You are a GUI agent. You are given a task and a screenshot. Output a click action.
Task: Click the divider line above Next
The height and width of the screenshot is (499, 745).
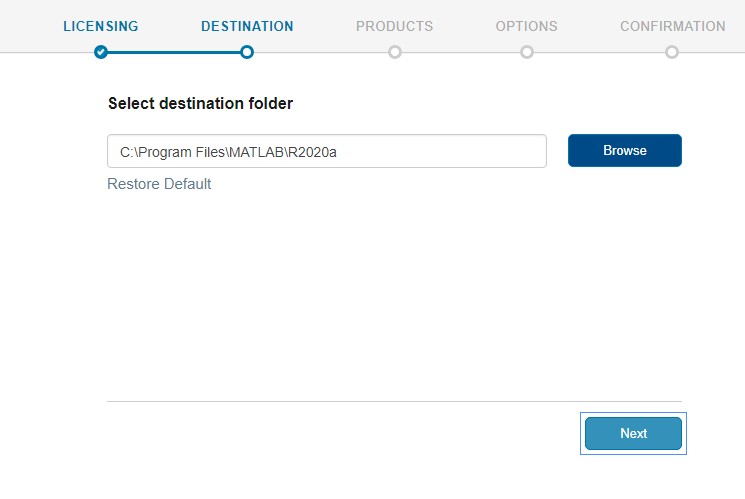394,402
